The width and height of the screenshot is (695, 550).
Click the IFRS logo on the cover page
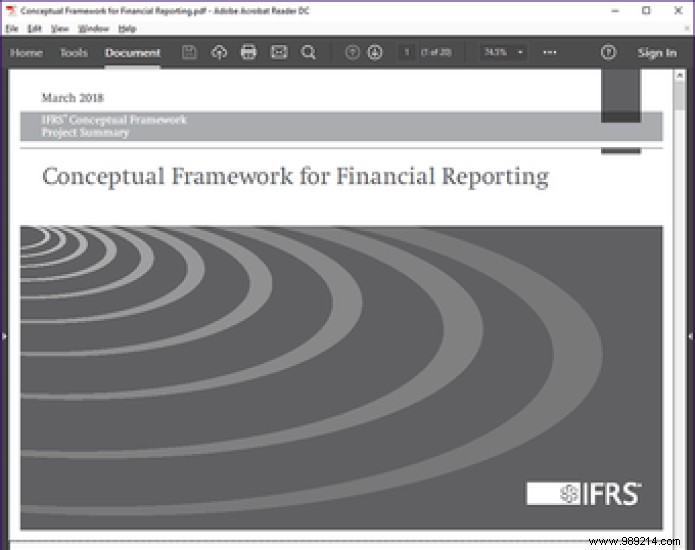tap(583, 493)
